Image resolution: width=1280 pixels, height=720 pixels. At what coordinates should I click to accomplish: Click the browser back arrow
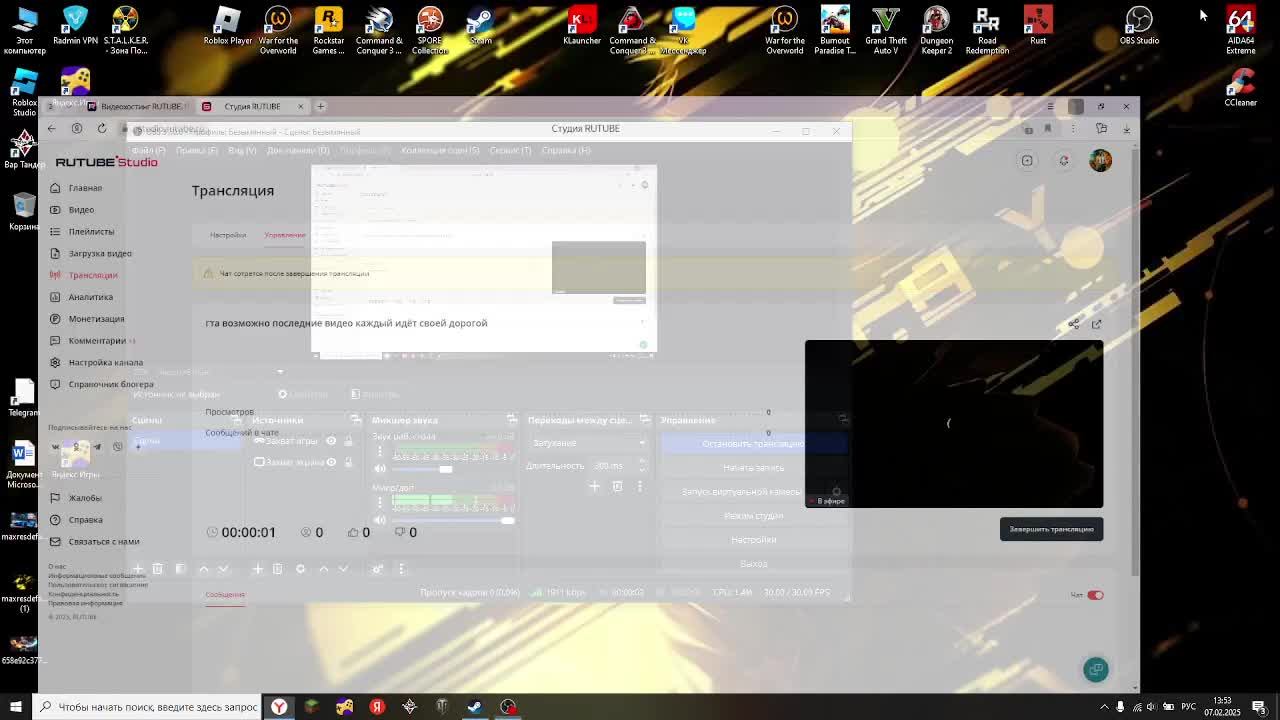[52, 128]
